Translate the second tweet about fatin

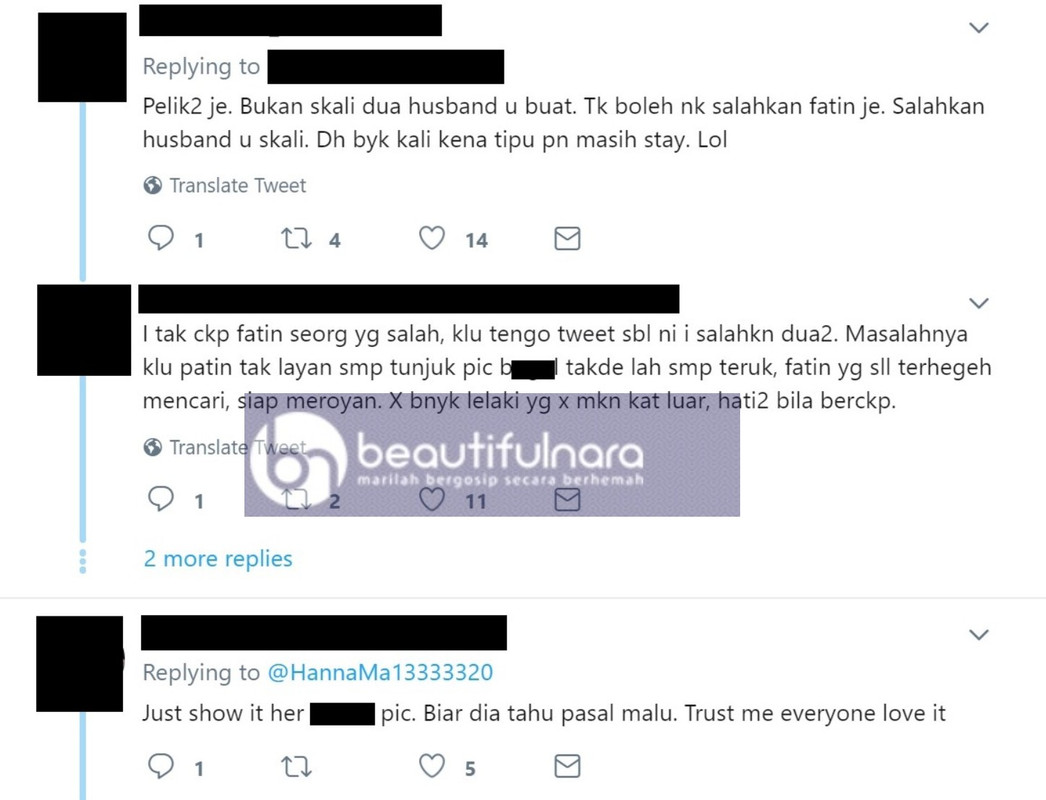click(225, 446)
